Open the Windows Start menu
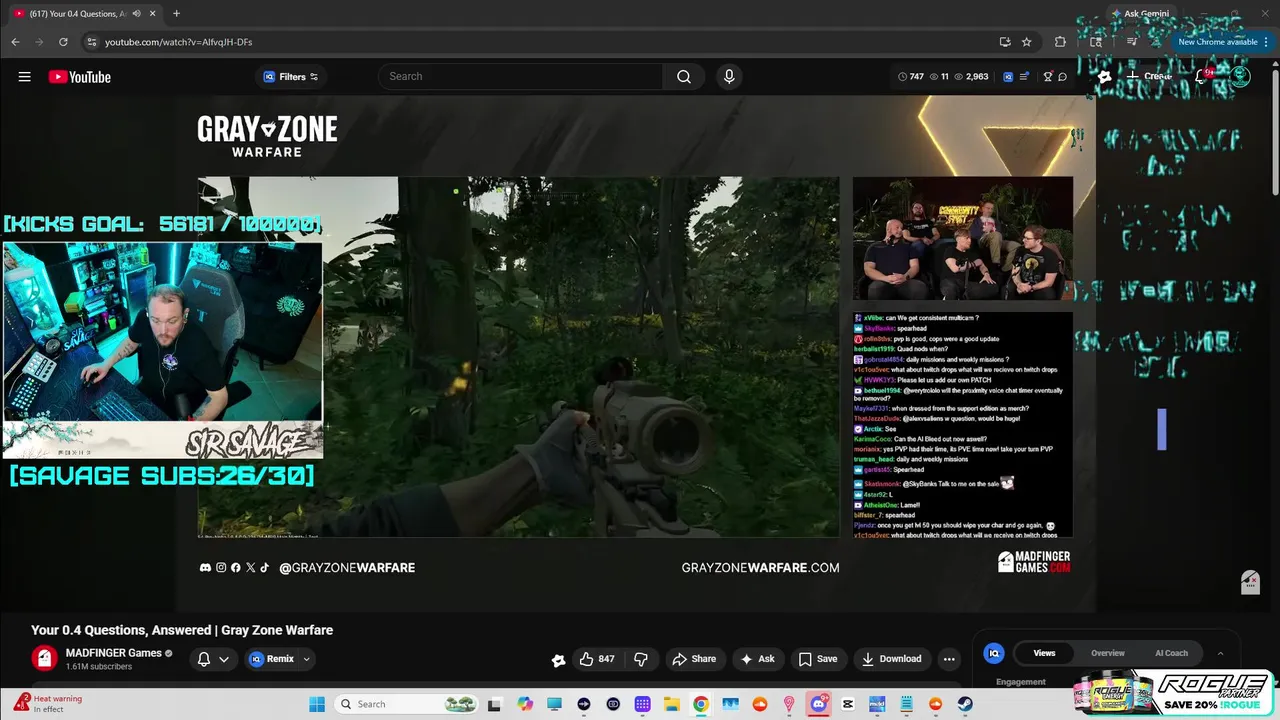This screenshot has height=720, width=1280. click(x=317, y=704)
